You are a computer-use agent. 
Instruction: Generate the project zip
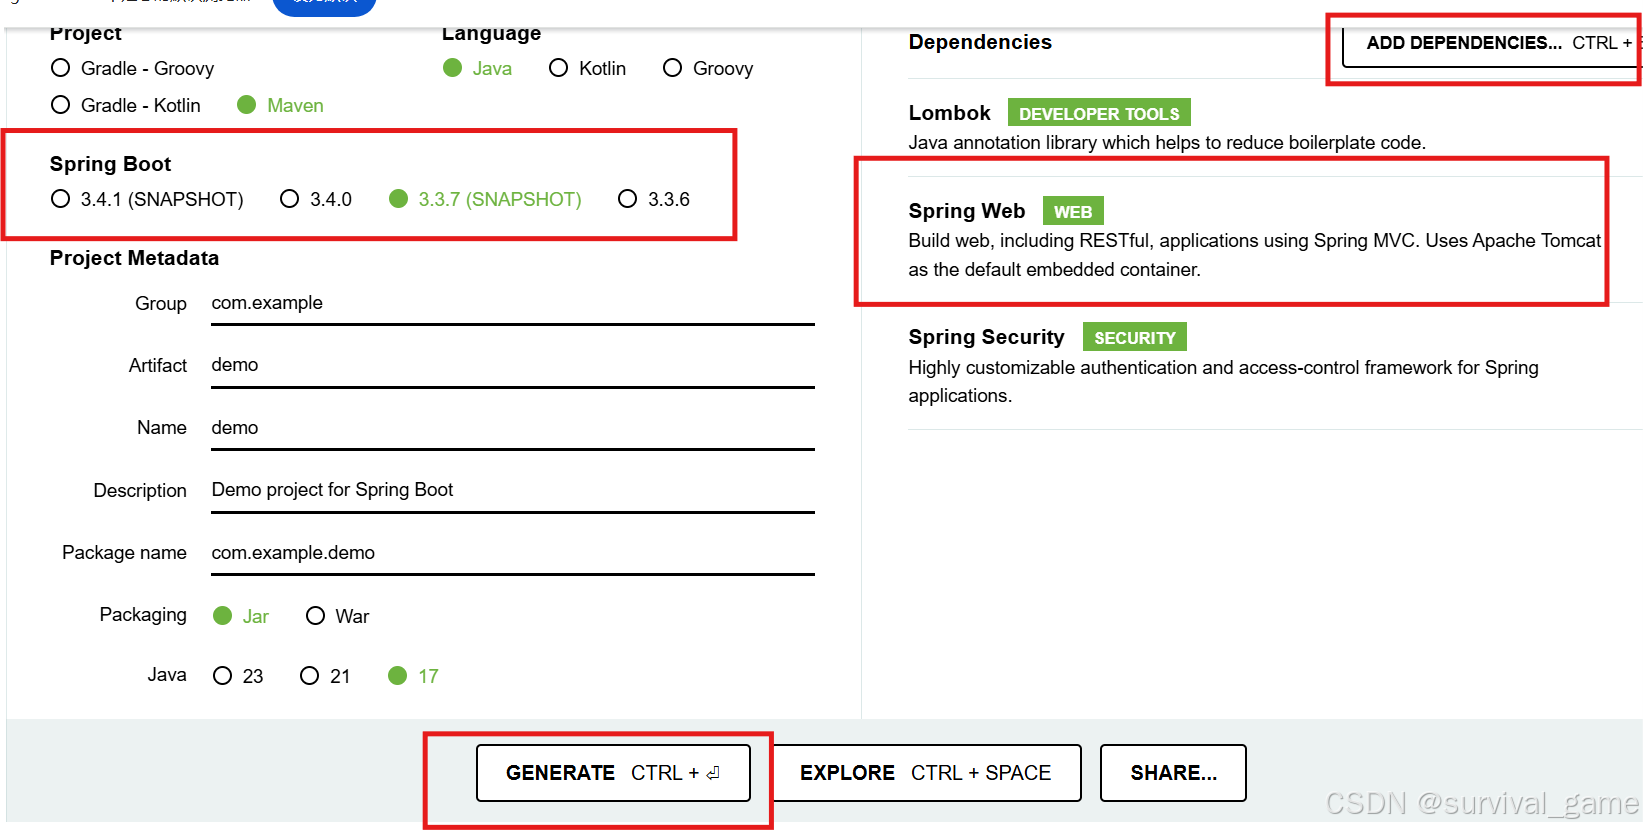coord(613,773)
